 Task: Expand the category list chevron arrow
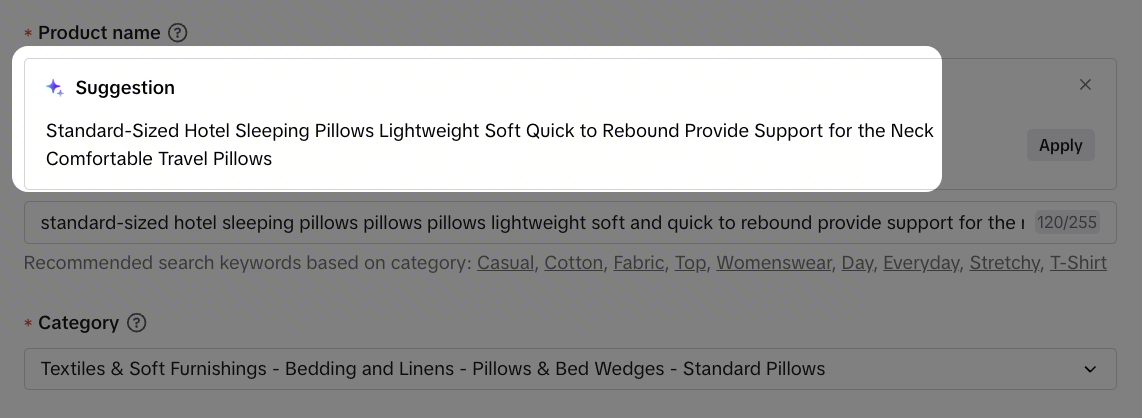(x=1090, y=369)
